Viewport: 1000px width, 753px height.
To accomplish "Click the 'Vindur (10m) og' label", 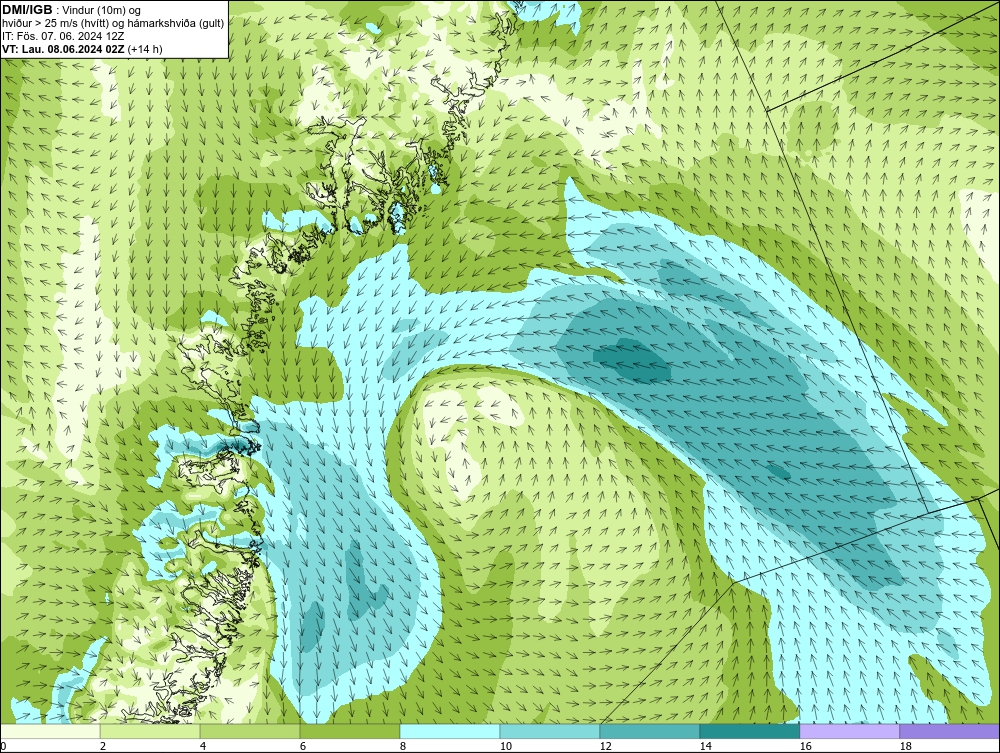I will click(x=102, y=11).
